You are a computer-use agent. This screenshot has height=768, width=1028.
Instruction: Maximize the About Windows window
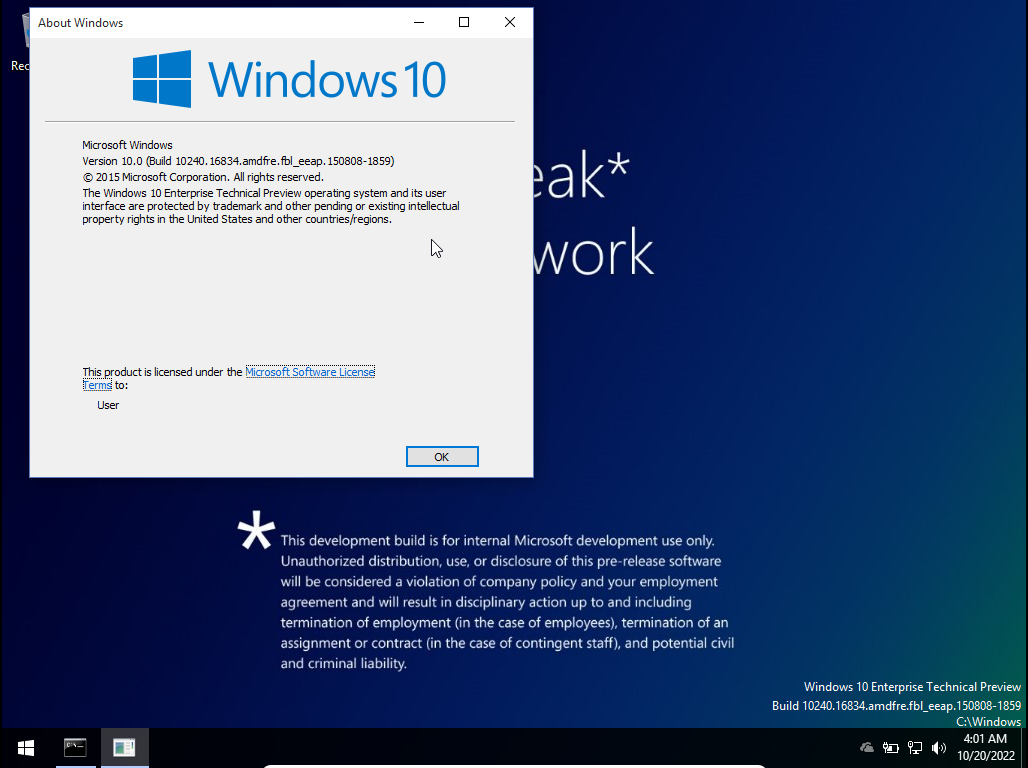pos(464,22)
